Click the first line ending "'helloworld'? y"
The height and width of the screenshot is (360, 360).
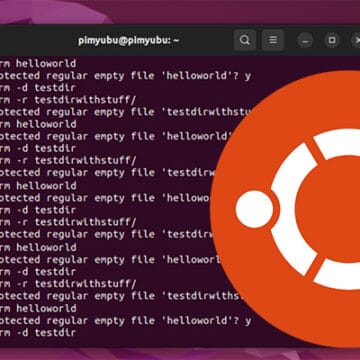[x=125, y=76]
